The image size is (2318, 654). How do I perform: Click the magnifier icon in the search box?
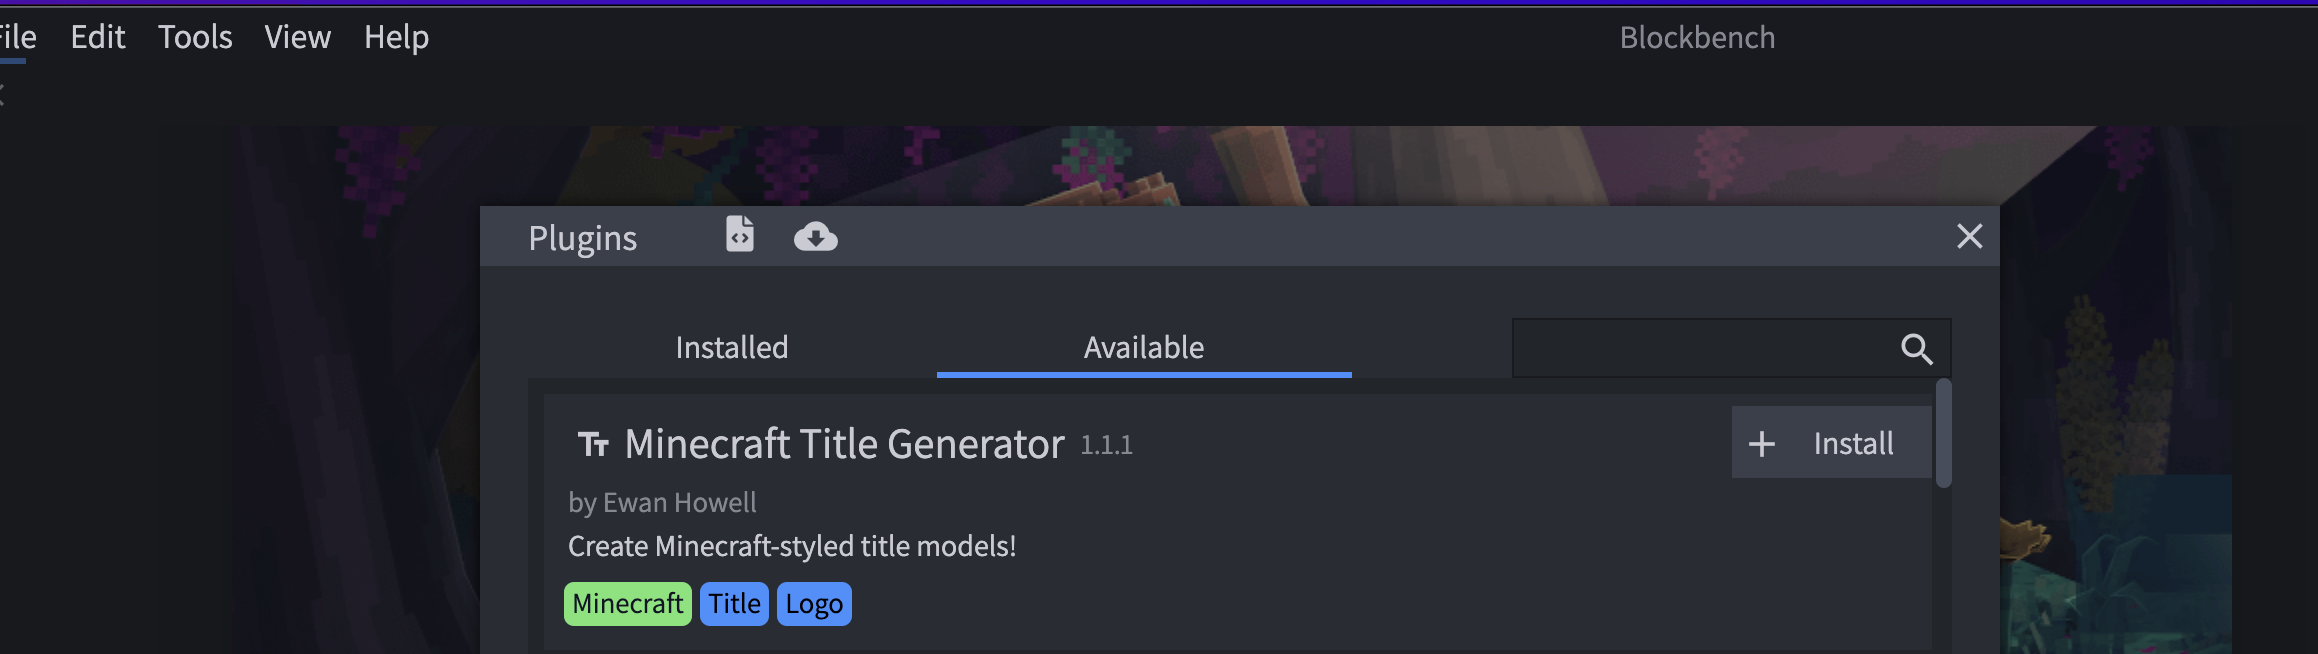1916,349
